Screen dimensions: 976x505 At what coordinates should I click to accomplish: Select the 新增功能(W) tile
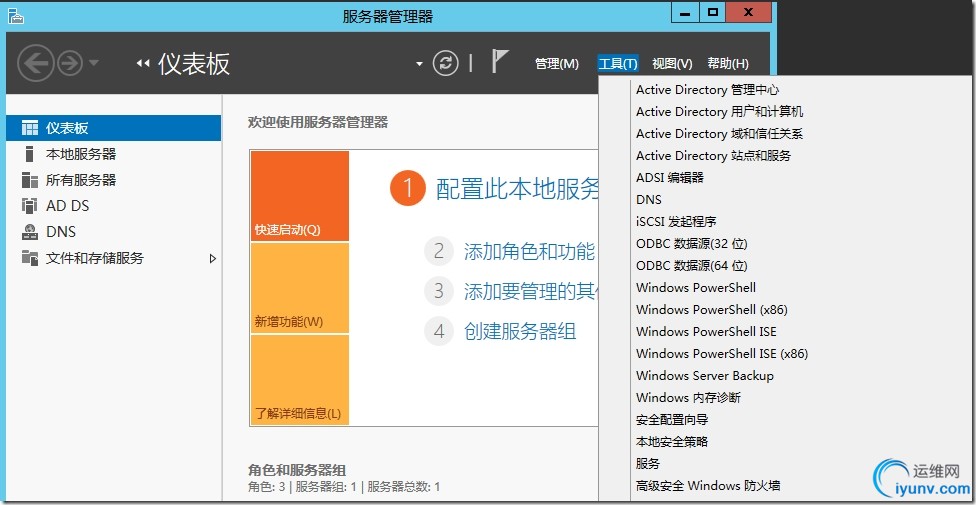299,288
